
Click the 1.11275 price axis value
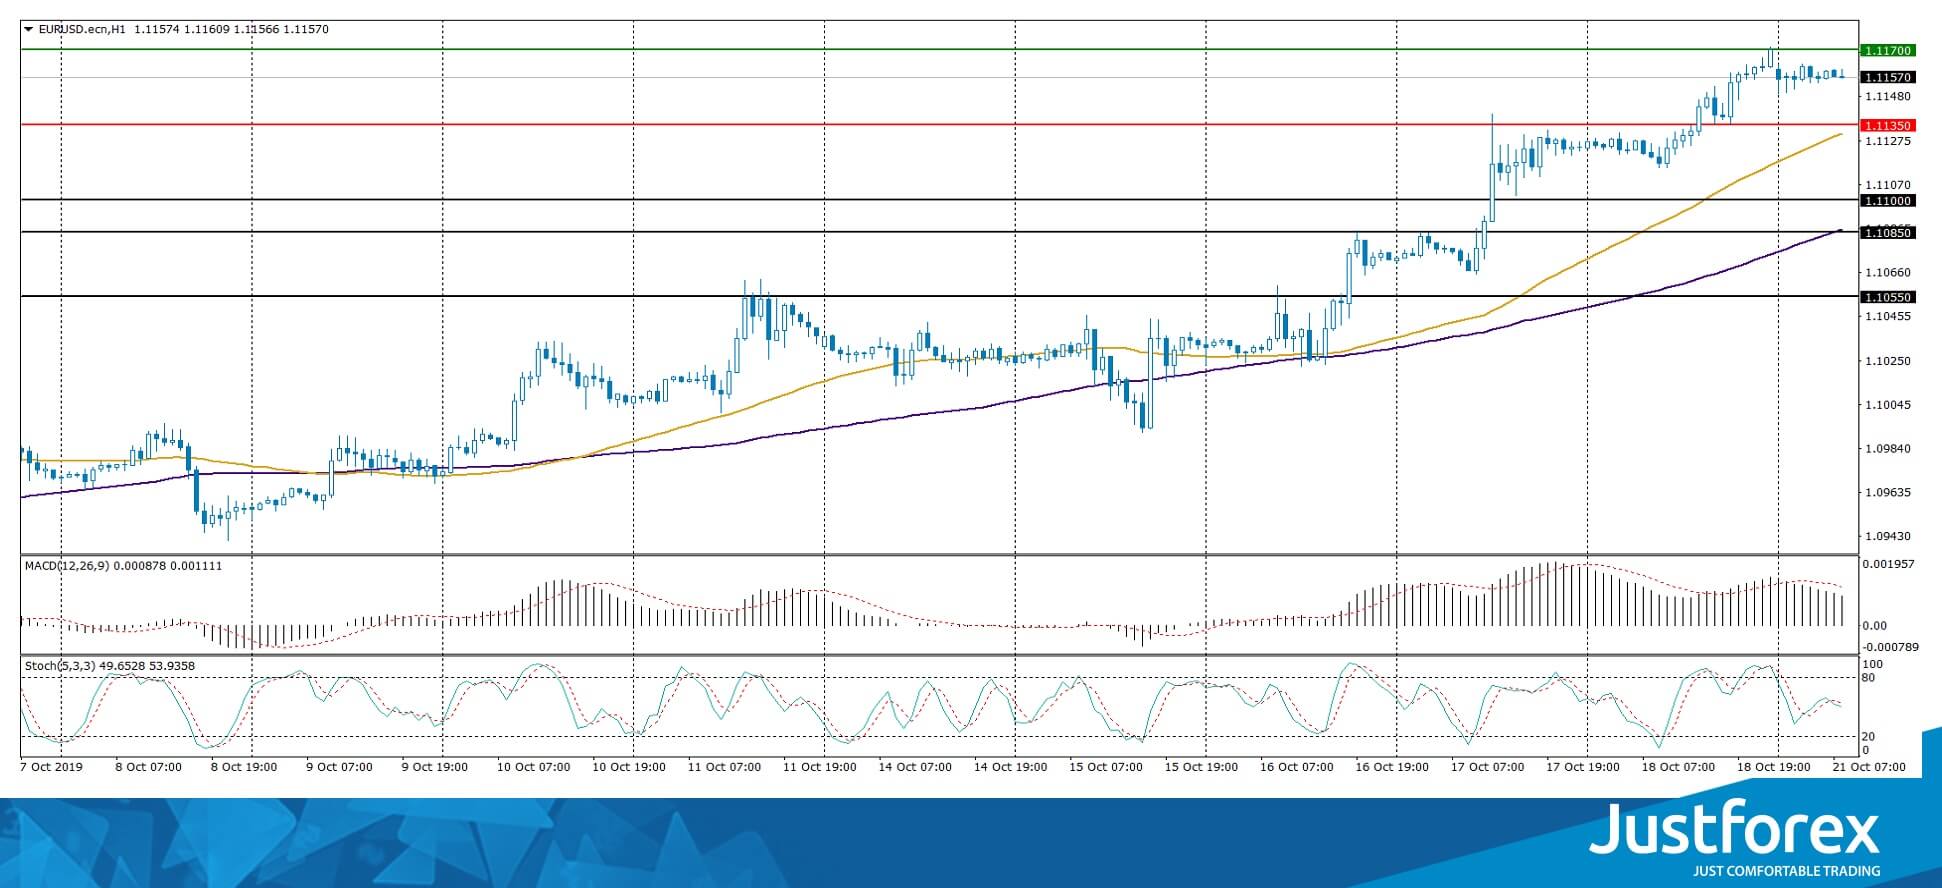coord(1887,141)
